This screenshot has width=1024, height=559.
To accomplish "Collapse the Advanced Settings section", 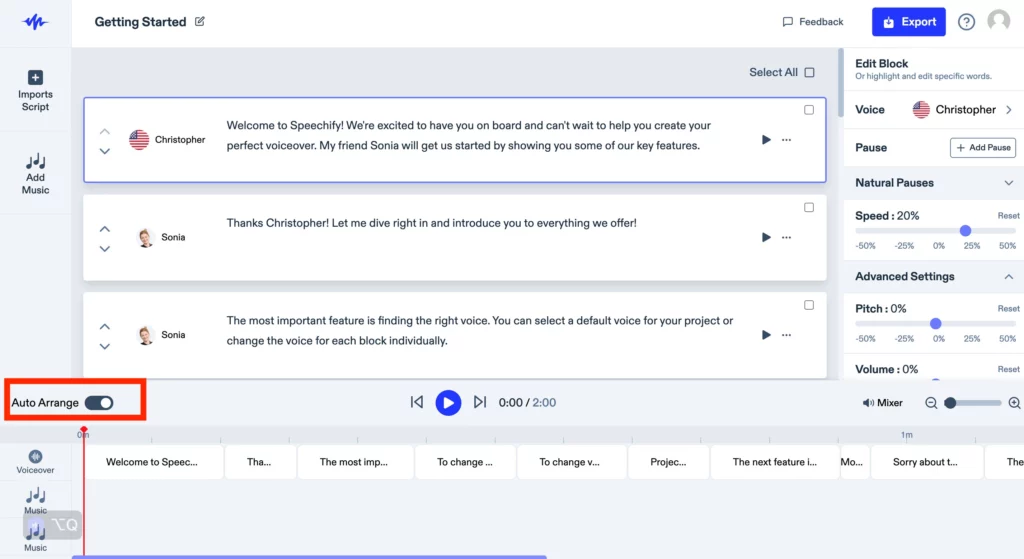I will click(x=1008, y=277).
